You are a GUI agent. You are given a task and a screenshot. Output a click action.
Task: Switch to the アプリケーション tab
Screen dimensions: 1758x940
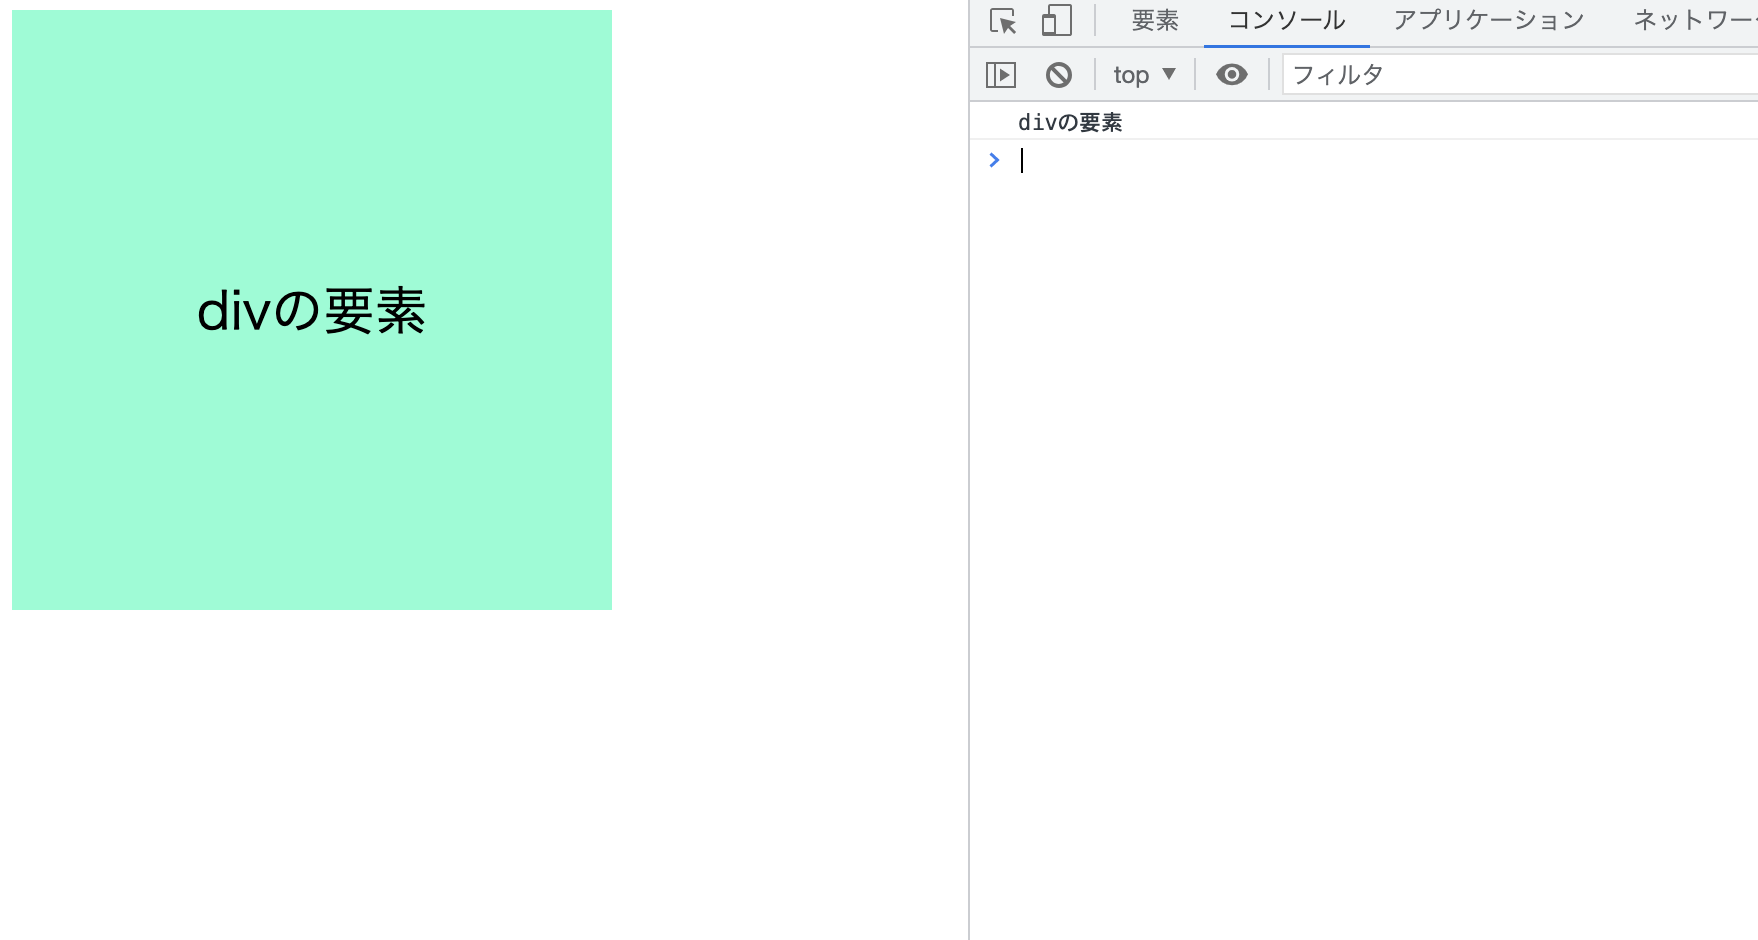coord(1489,21)
